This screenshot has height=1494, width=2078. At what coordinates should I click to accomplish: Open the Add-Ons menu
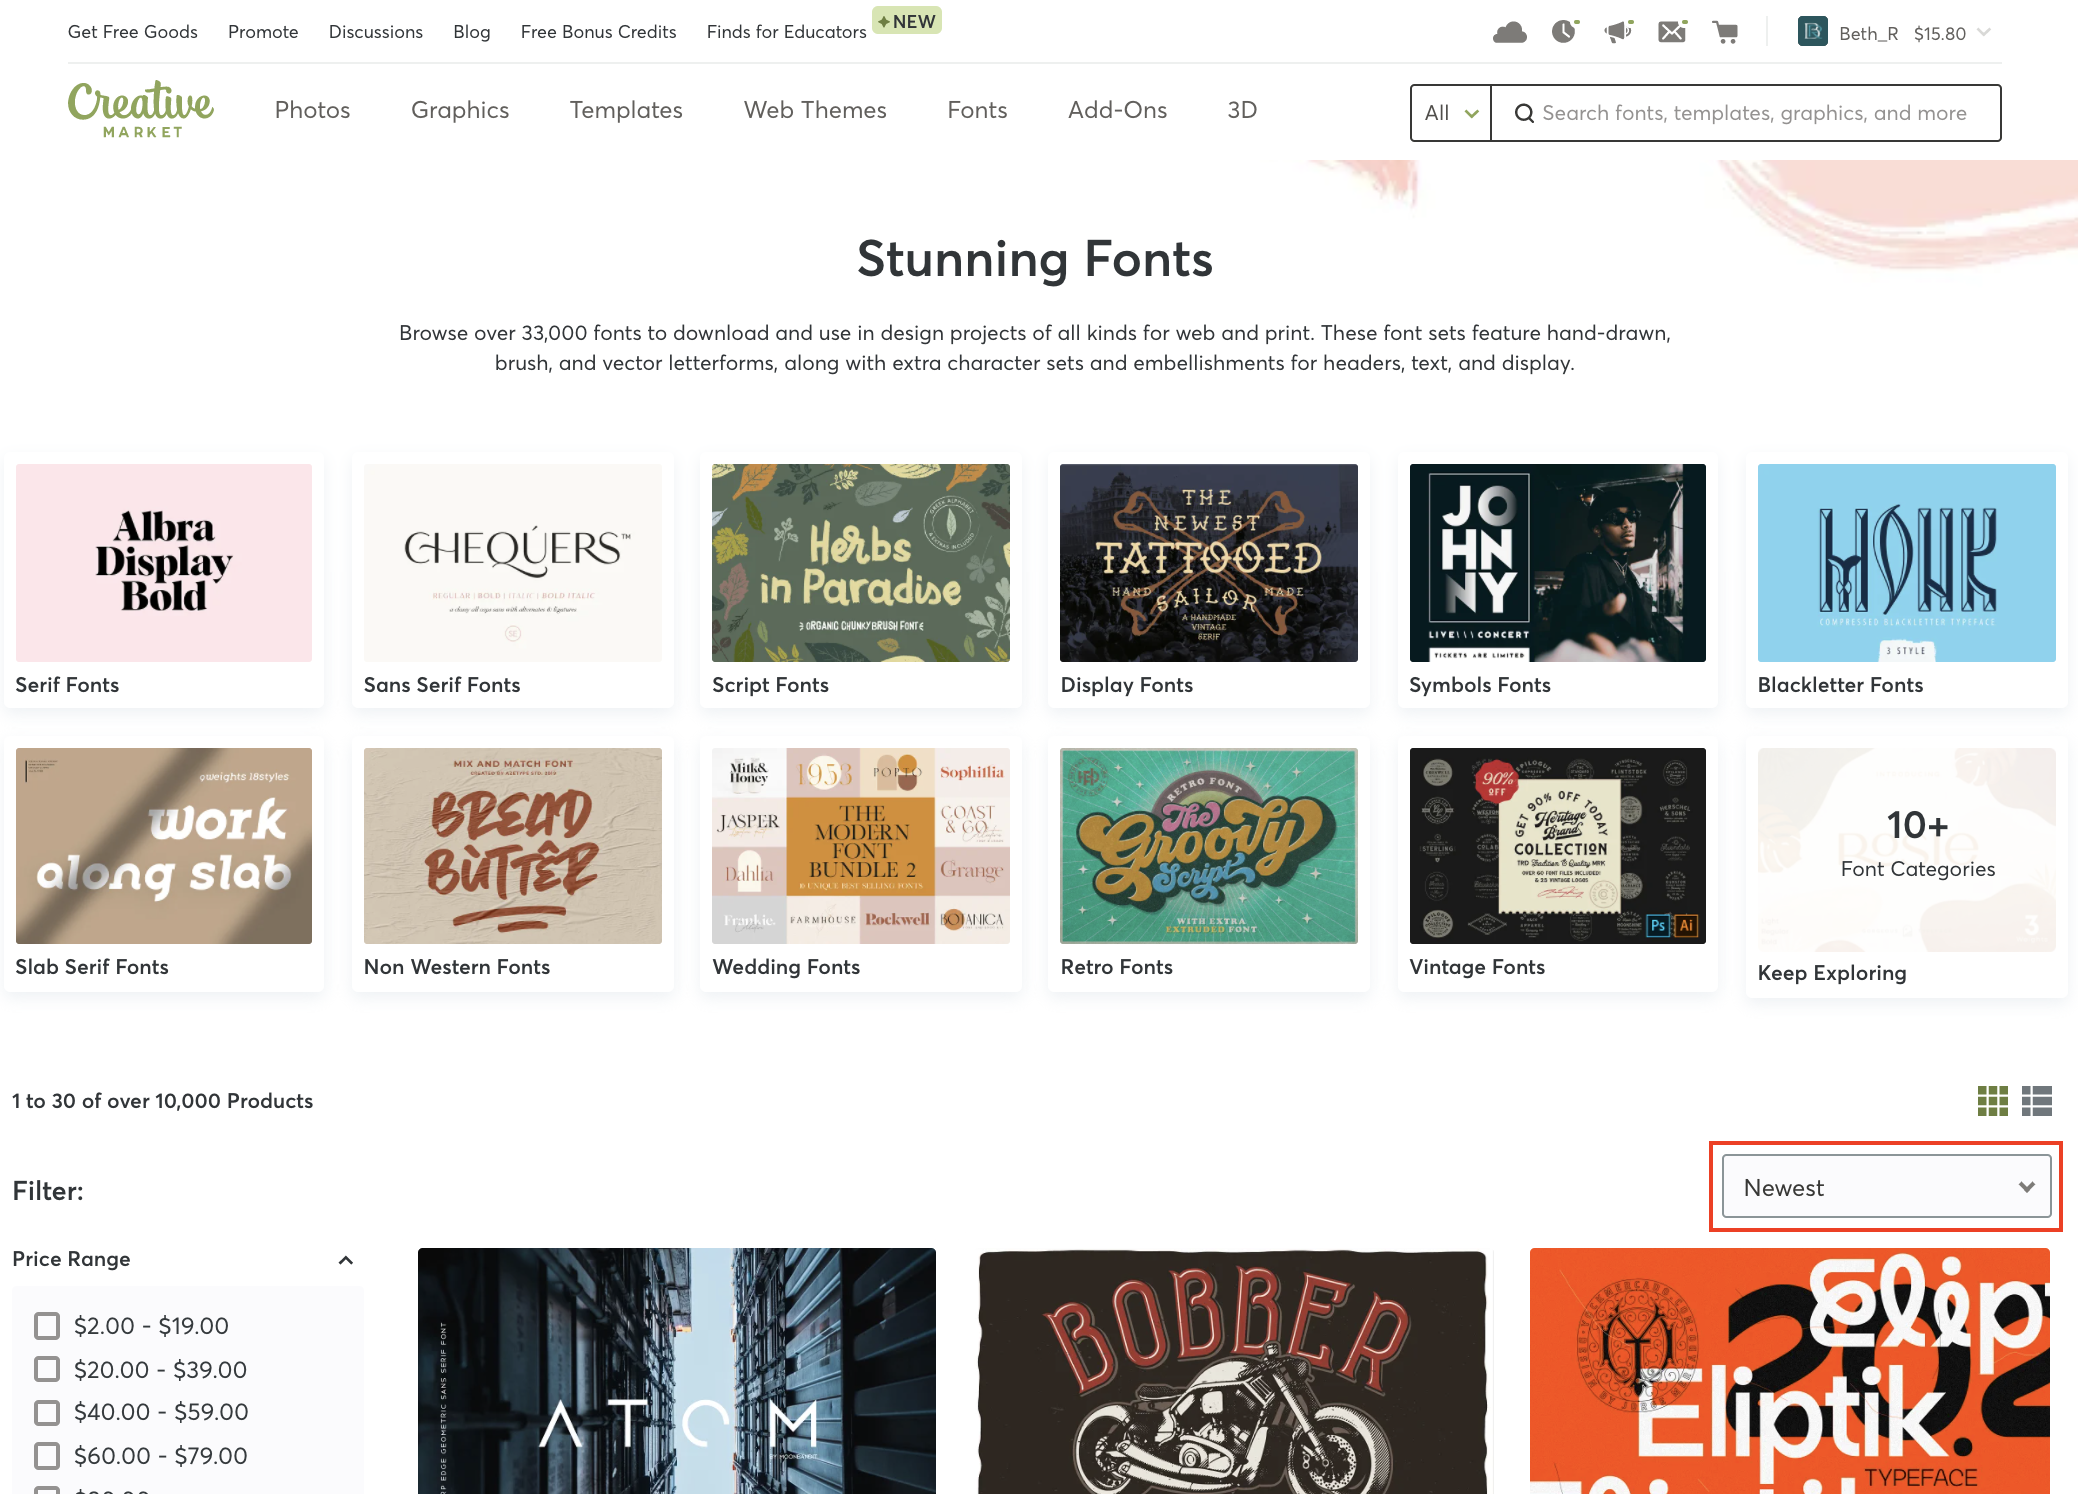click(x=1117, y=110)
